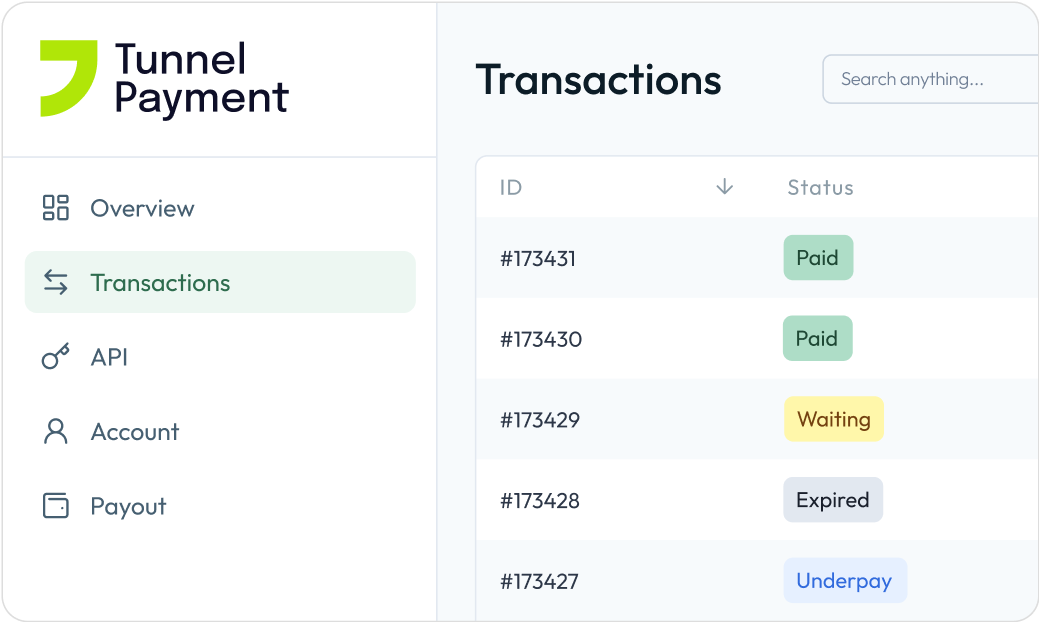Click the Waiting badge on #173429
1039x622 pixels.
[833, 419]
